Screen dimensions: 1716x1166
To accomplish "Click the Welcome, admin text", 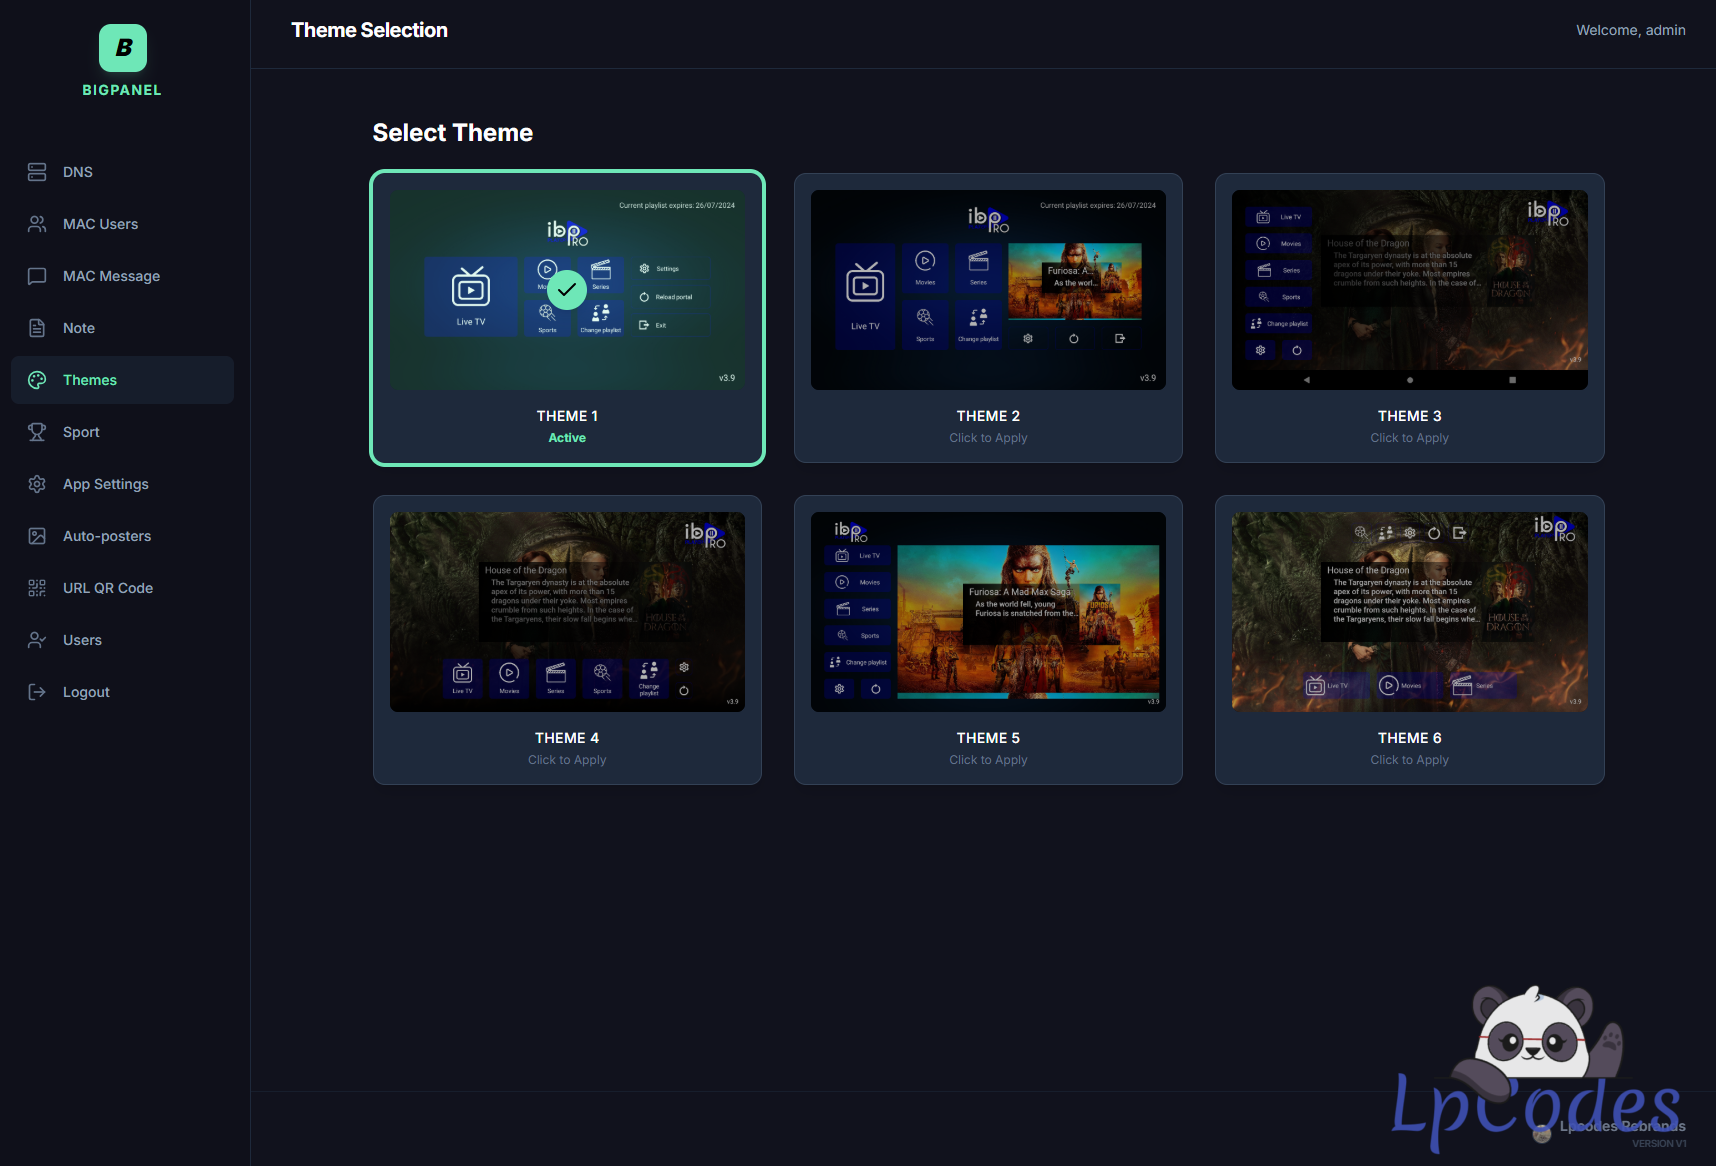I will click(1630, 30).
